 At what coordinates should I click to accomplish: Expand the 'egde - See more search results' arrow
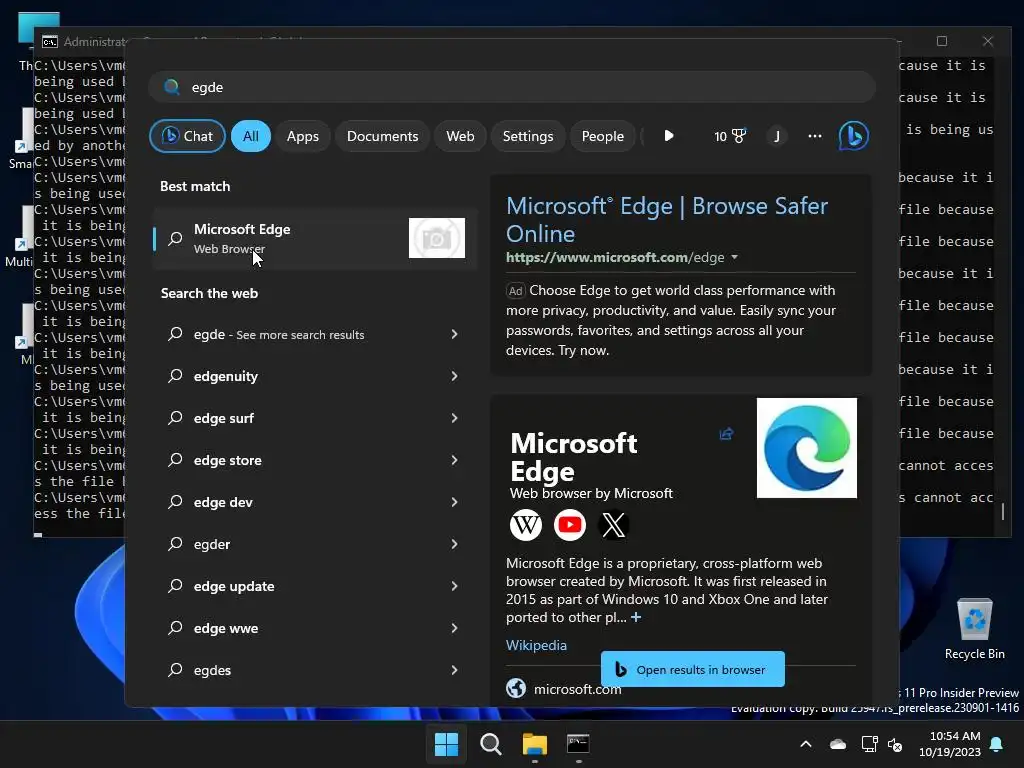pos(455,334)
